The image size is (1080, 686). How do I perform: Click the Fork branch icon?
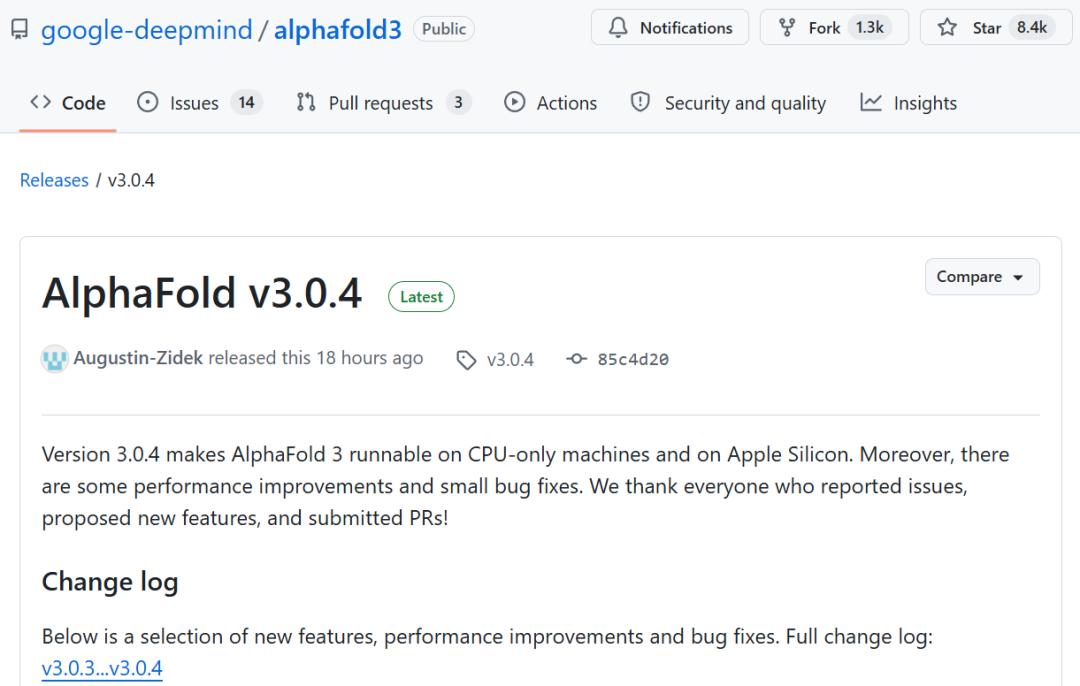(787, 28)
